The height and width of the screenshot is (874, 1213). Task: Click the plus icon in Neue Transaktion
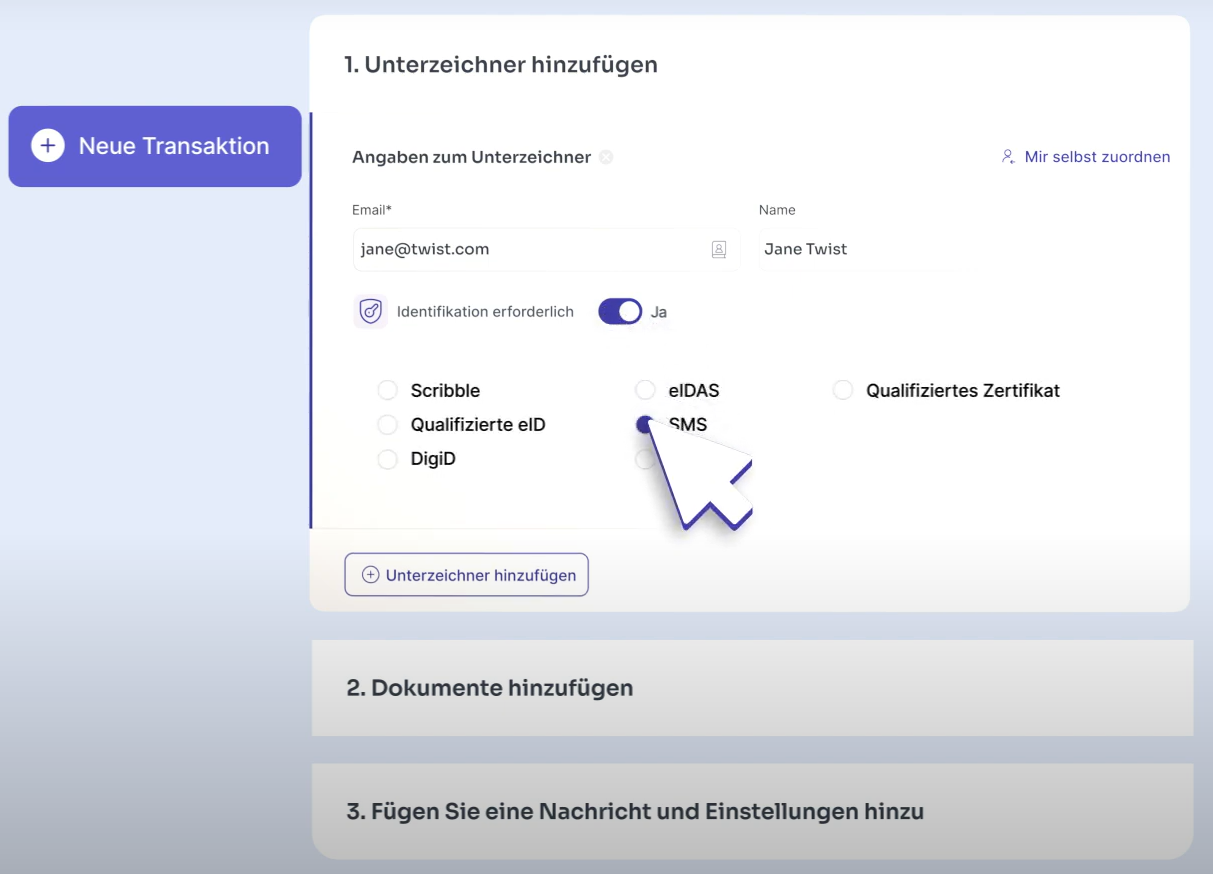click(x=47, y=146)
